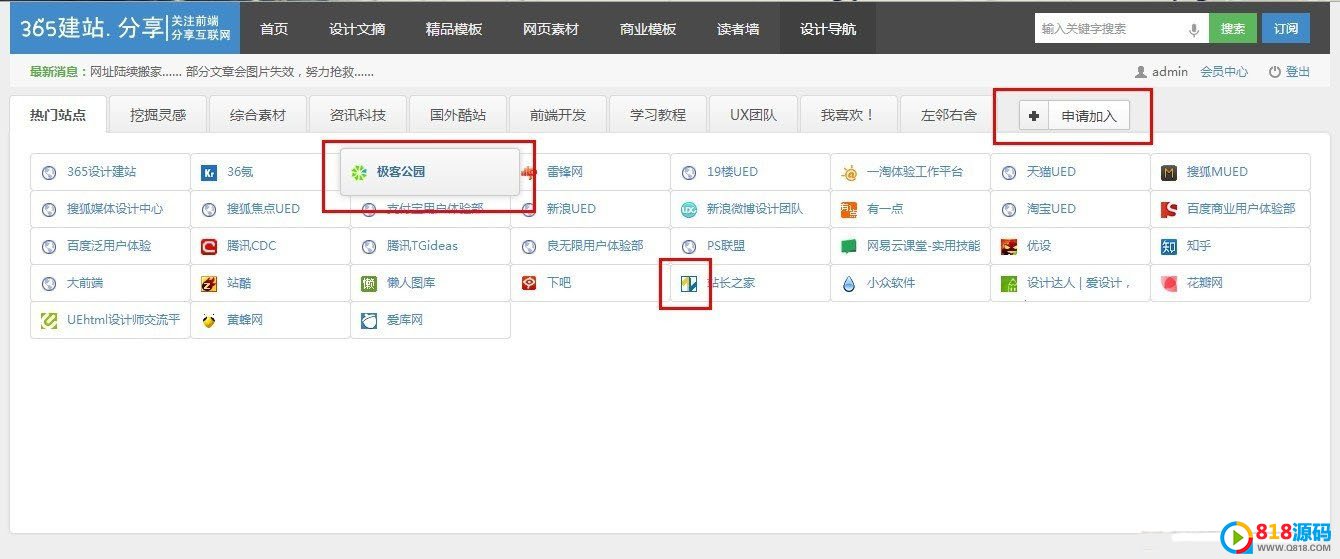The width and height of the screenshot is (1340, 559).
Task: Click the 365建站.分享 site logo
Action: (x=125, y=28)
